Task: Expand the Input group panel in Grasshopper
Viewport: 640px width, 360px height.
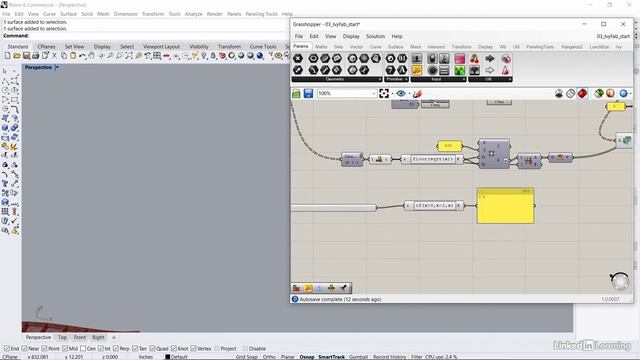Action: (464, 79)
